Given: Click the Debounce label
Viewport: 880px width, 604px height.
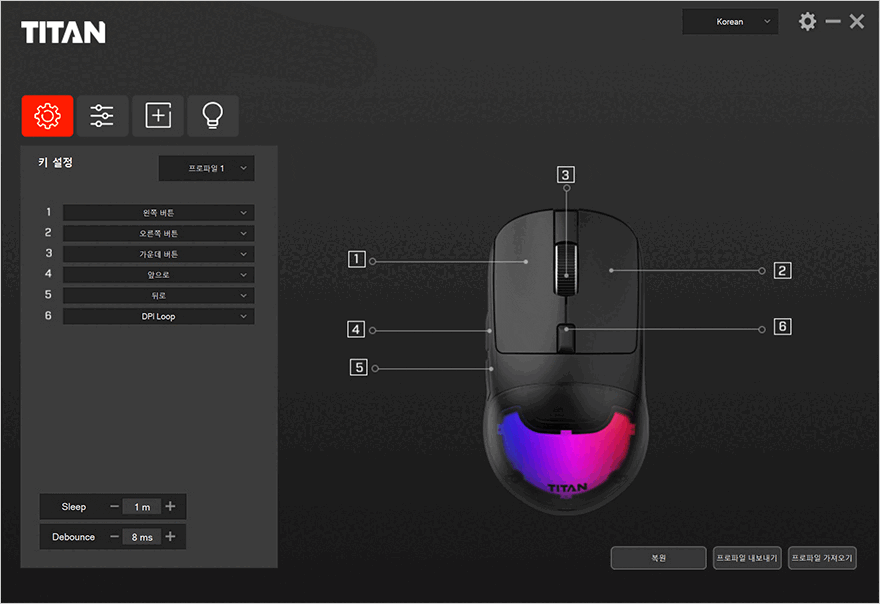Looking at the screenshot, I should point(74,537).
